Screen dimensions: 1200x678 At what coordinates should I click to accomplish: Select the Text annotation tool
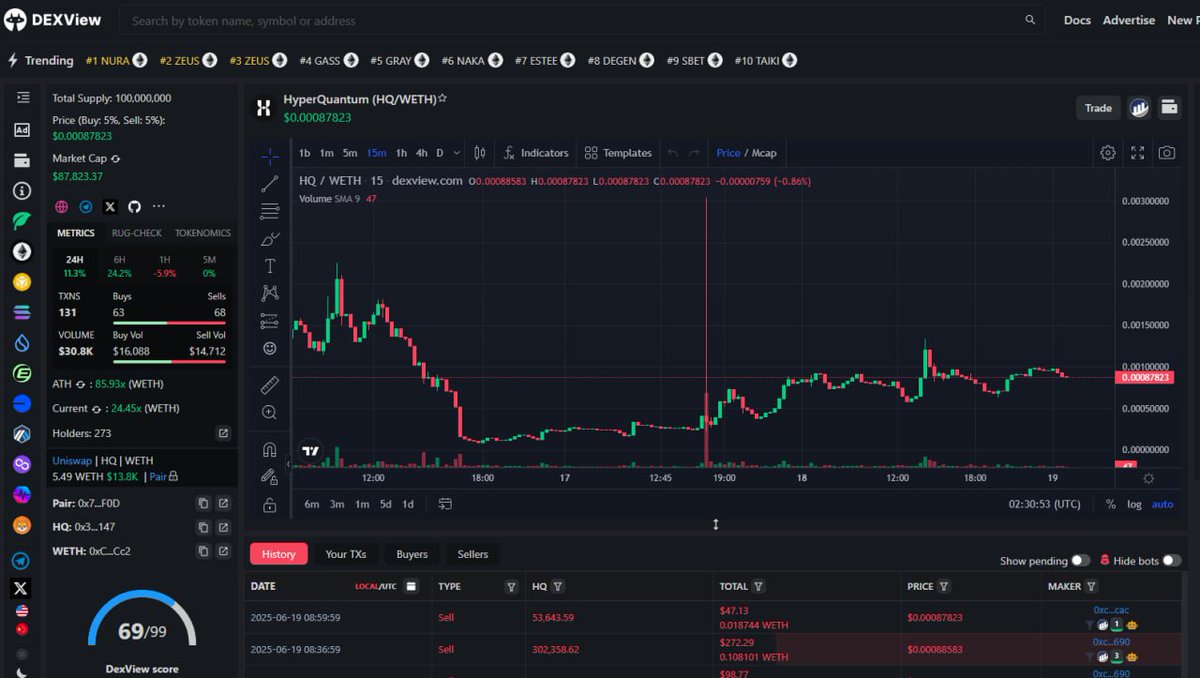coord(269,266)
